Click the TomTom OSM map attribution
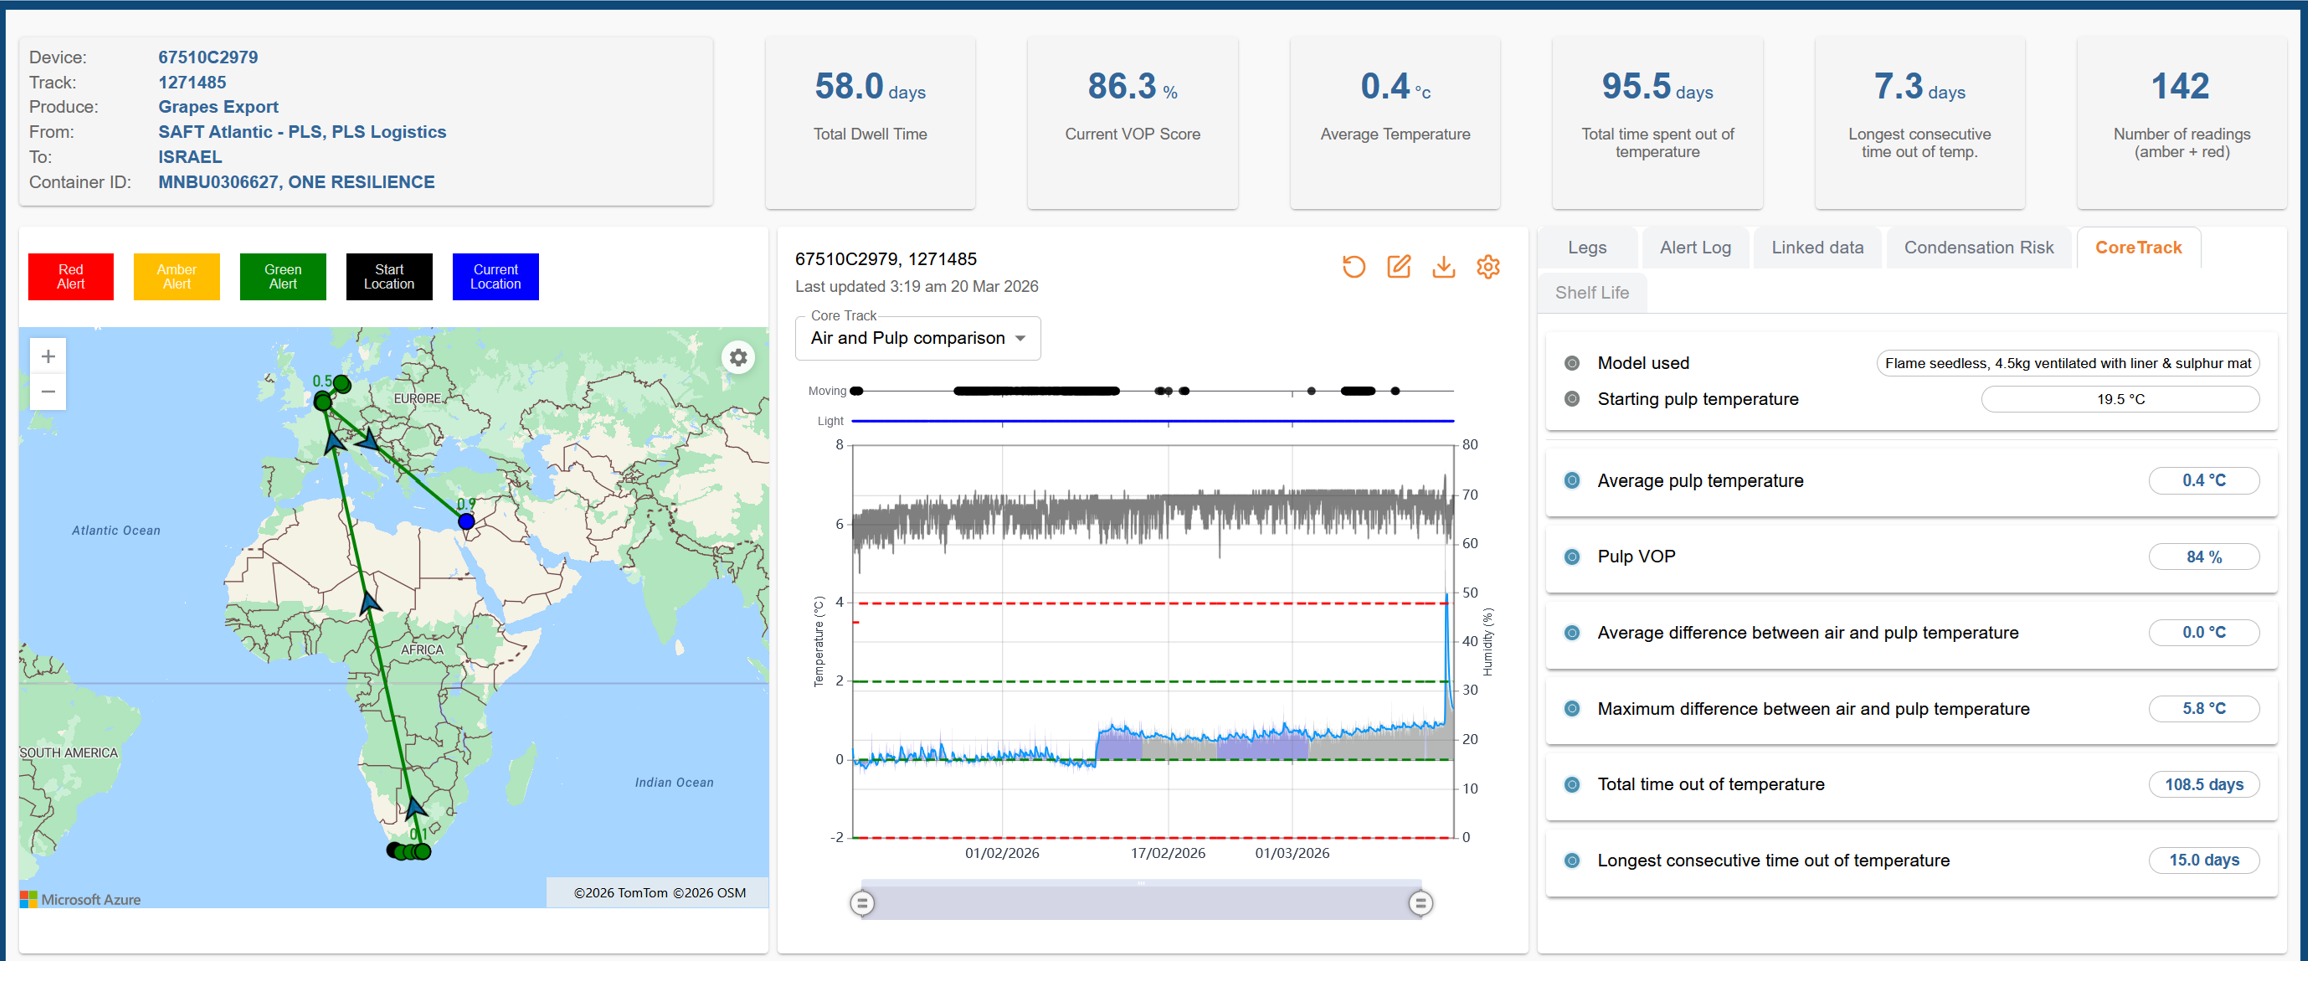Image resolution: width=2312 pixels, height=988 pixels. pos(659,893)
